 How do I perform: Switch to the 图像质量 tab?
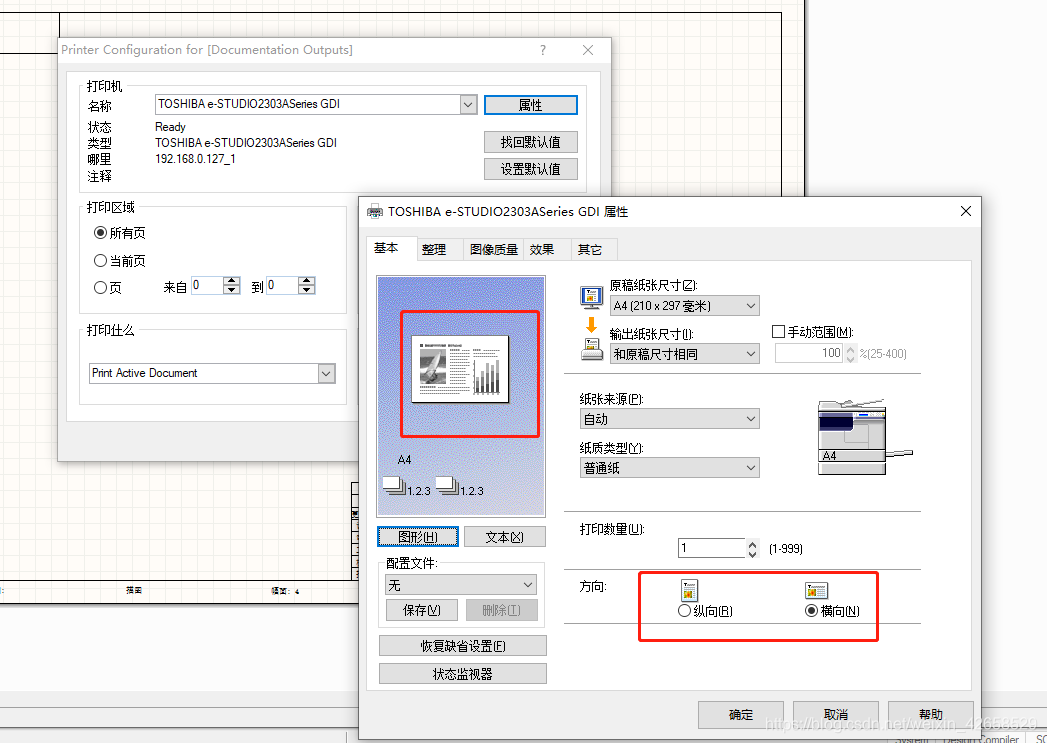[493, 250]
